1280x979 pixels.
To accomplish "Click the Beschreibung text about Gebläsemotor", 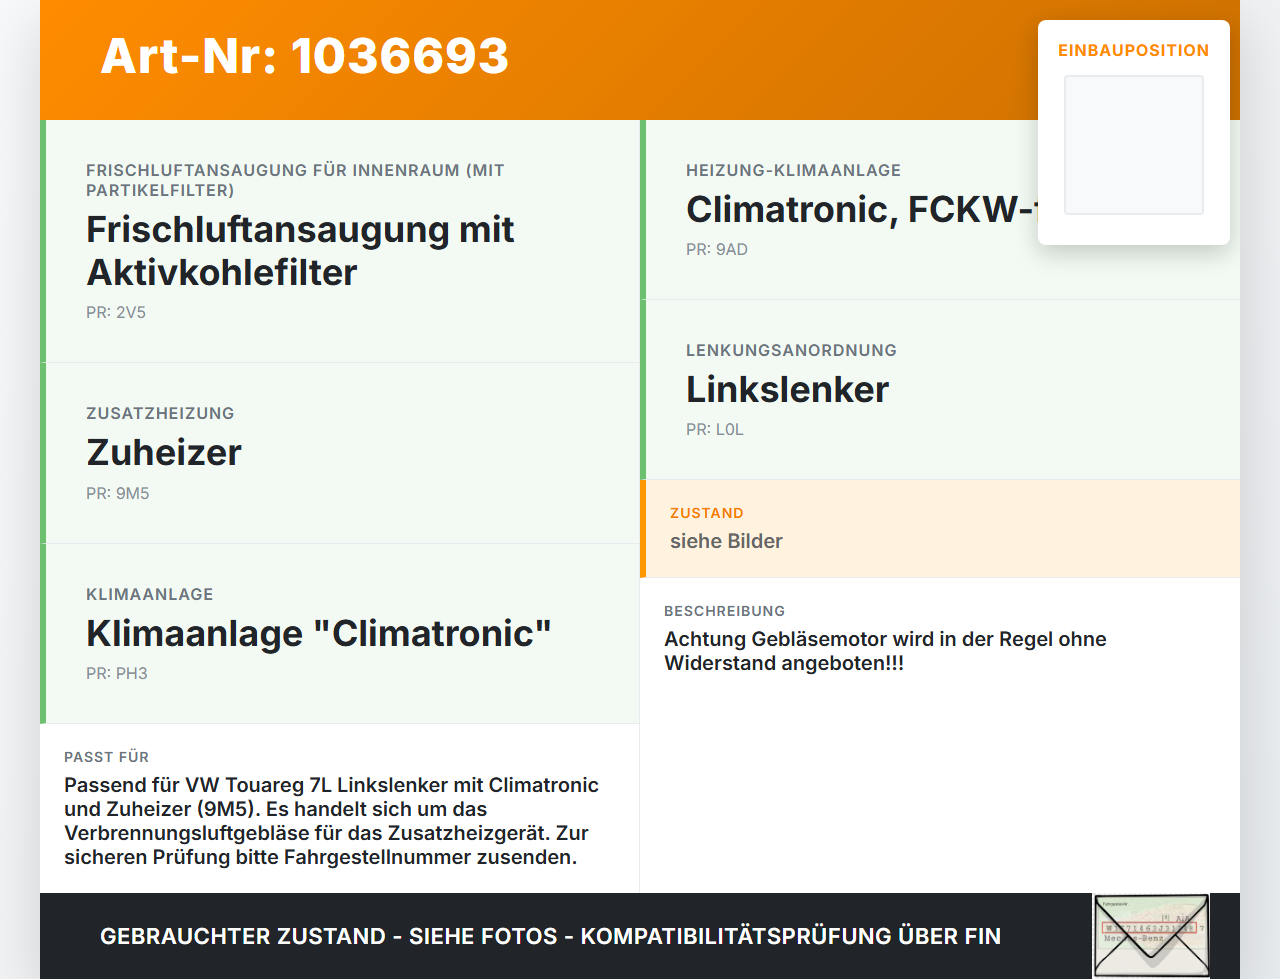I will point(885,651).
